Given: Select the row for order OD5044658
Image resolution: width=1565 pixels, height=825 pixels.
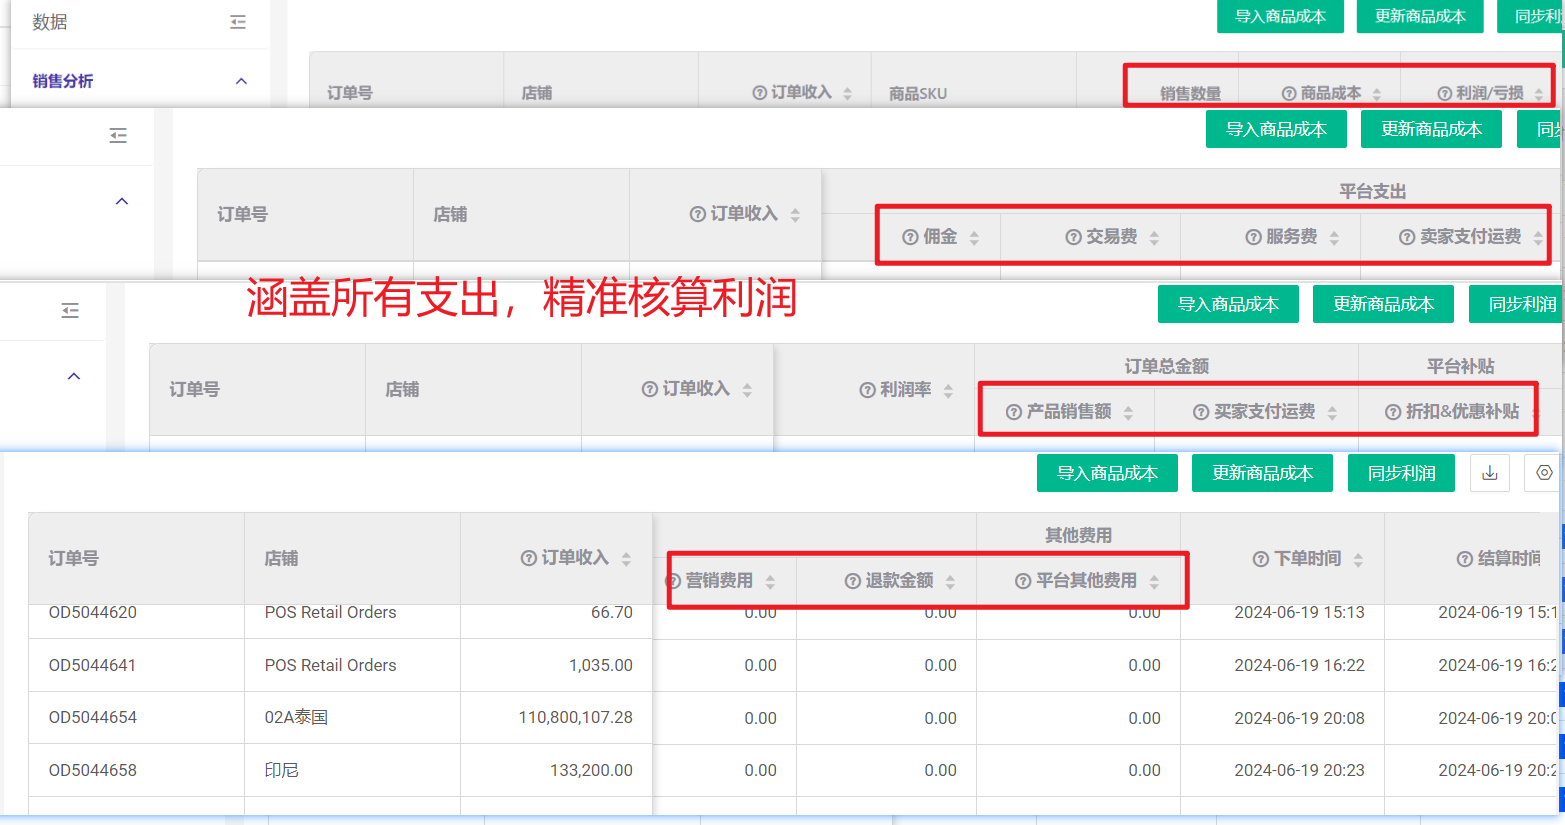Looking at the screenshot, I should pos(93,770).
